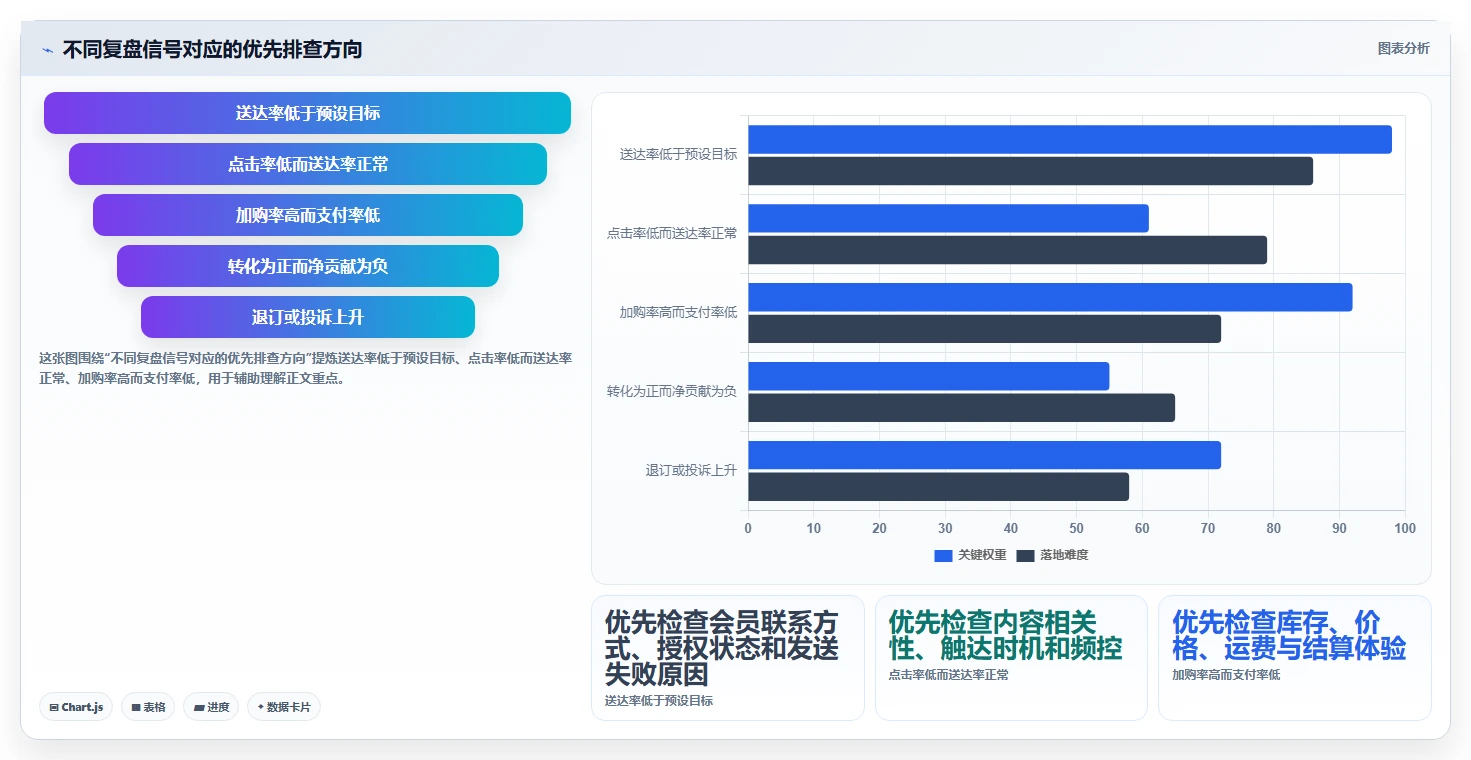
Task: Open card 优先检查会员联系方式、授权状态和发送失败原因
Action: coord(727,658)
